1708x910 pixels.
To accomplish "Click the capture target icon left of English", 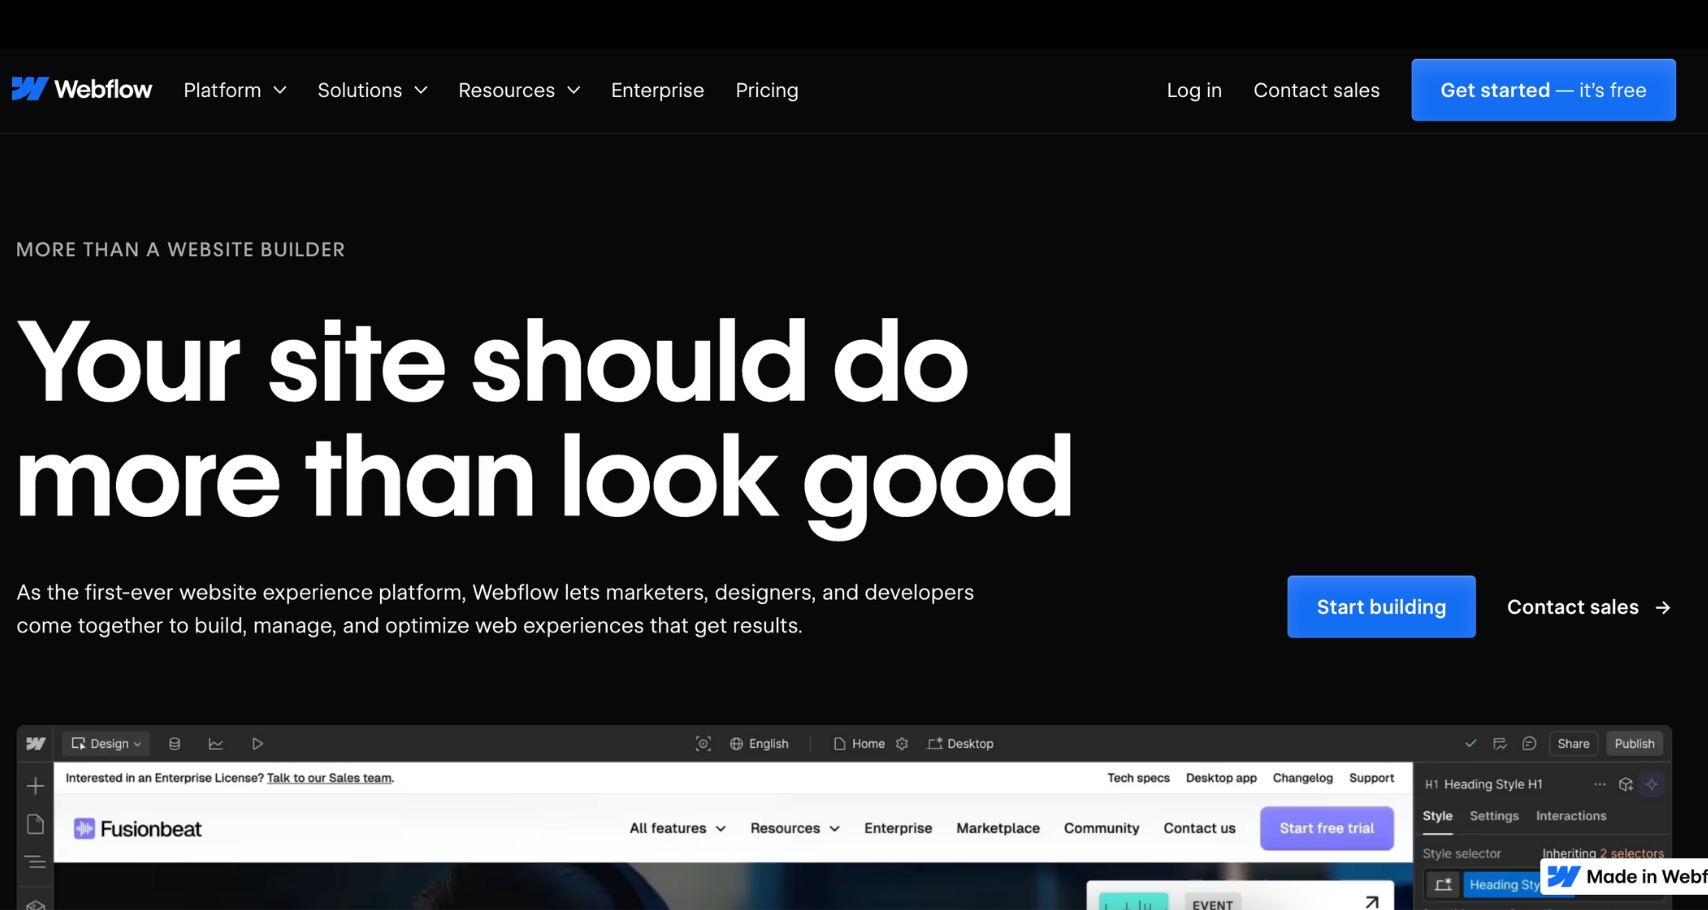I will (703, 744).
